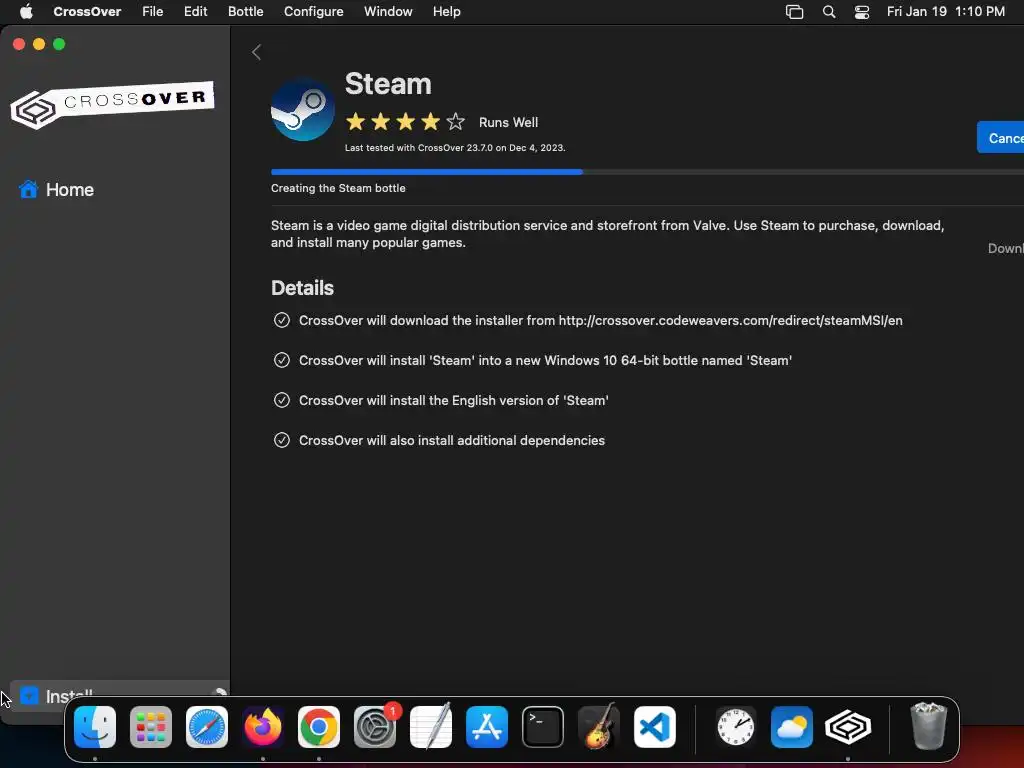
Task: Open Terminal from the Dock
Action: pos(543,727)
